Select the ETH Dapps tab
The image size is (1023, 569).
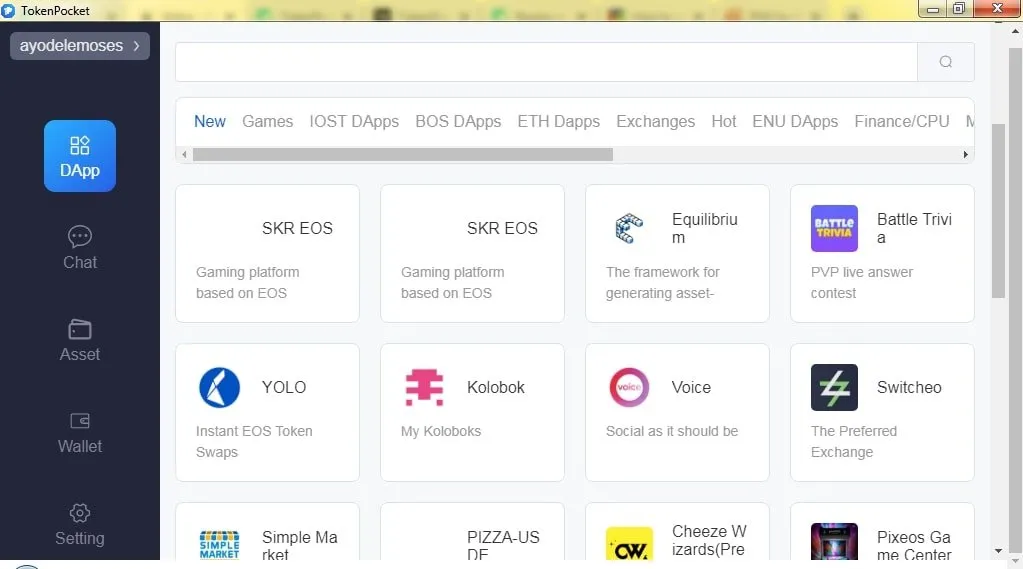pos(558,121)
